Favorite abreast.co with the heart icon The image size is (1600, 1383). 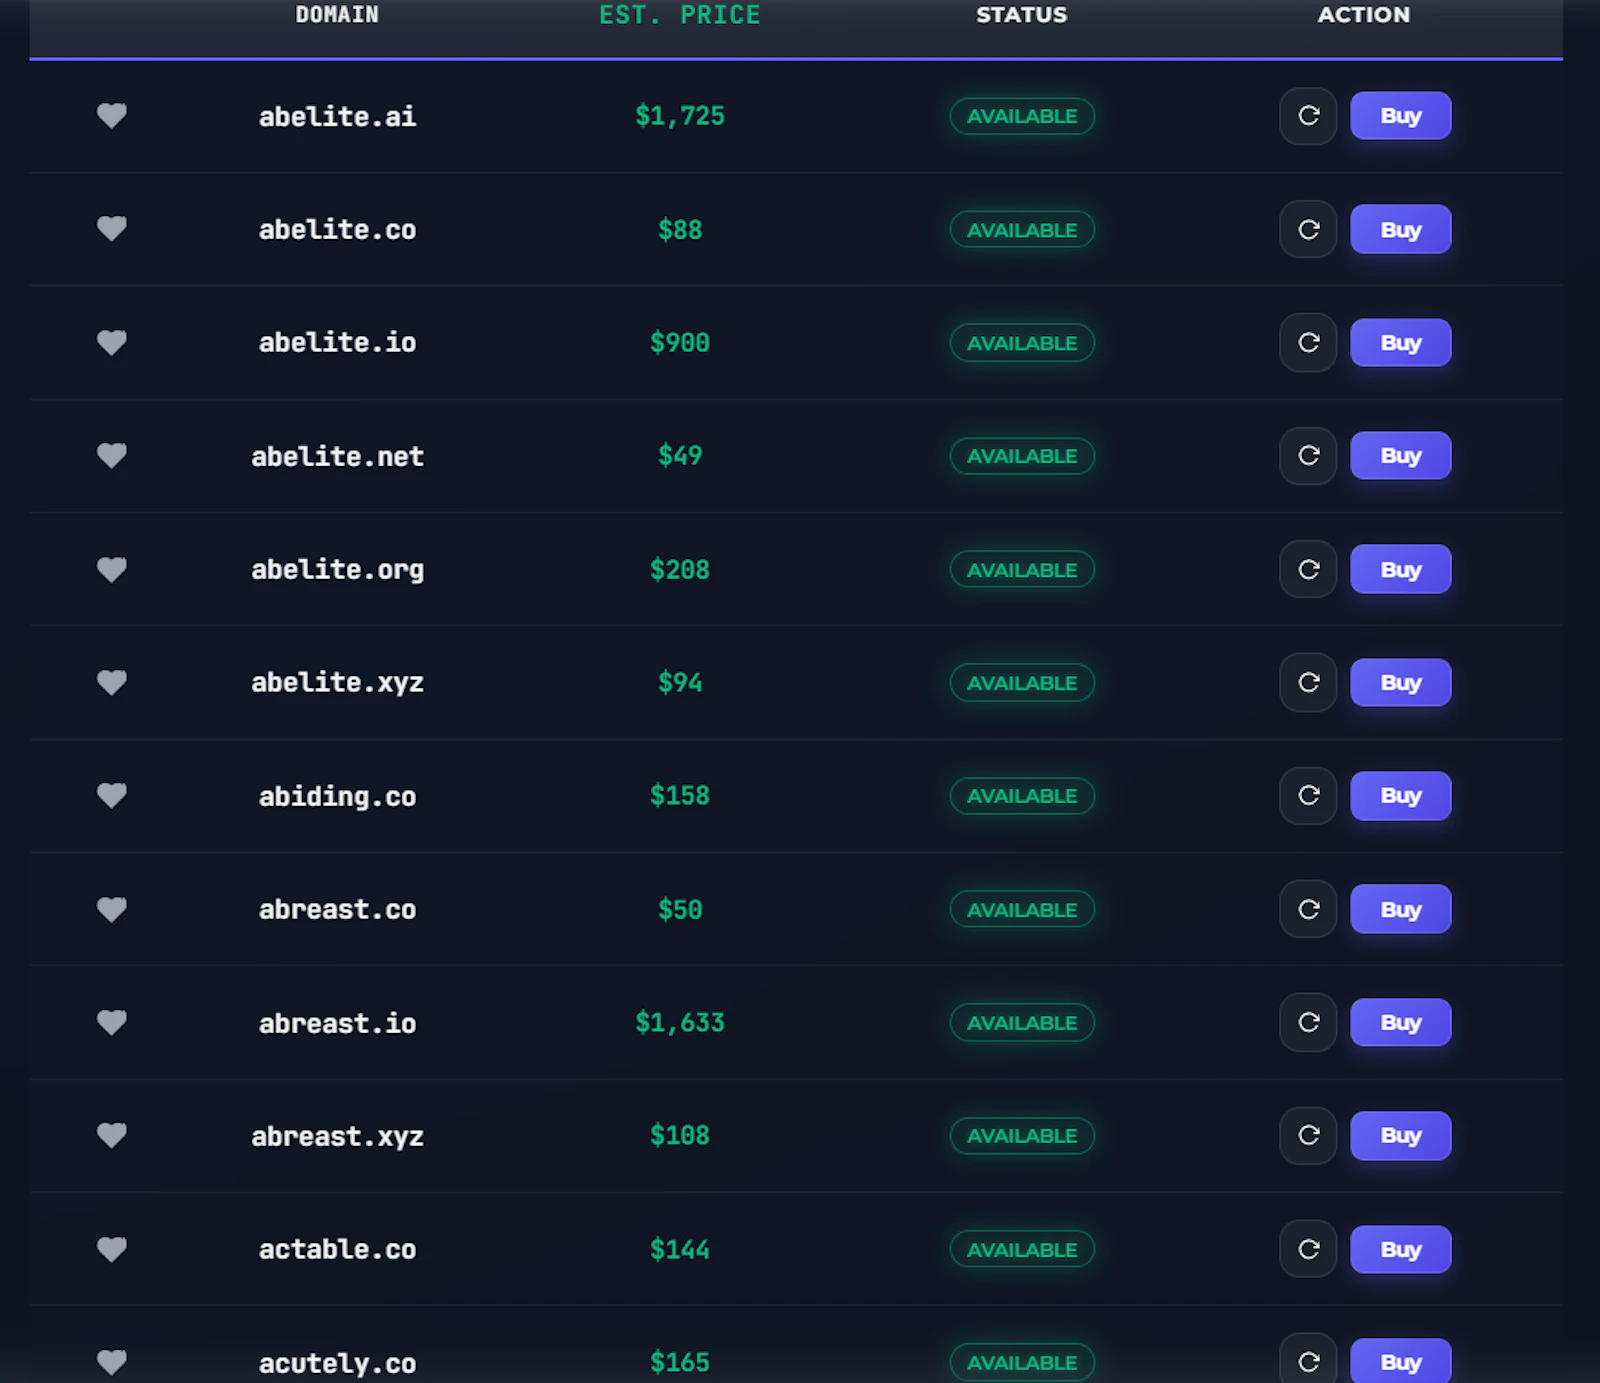pos(112,909)
